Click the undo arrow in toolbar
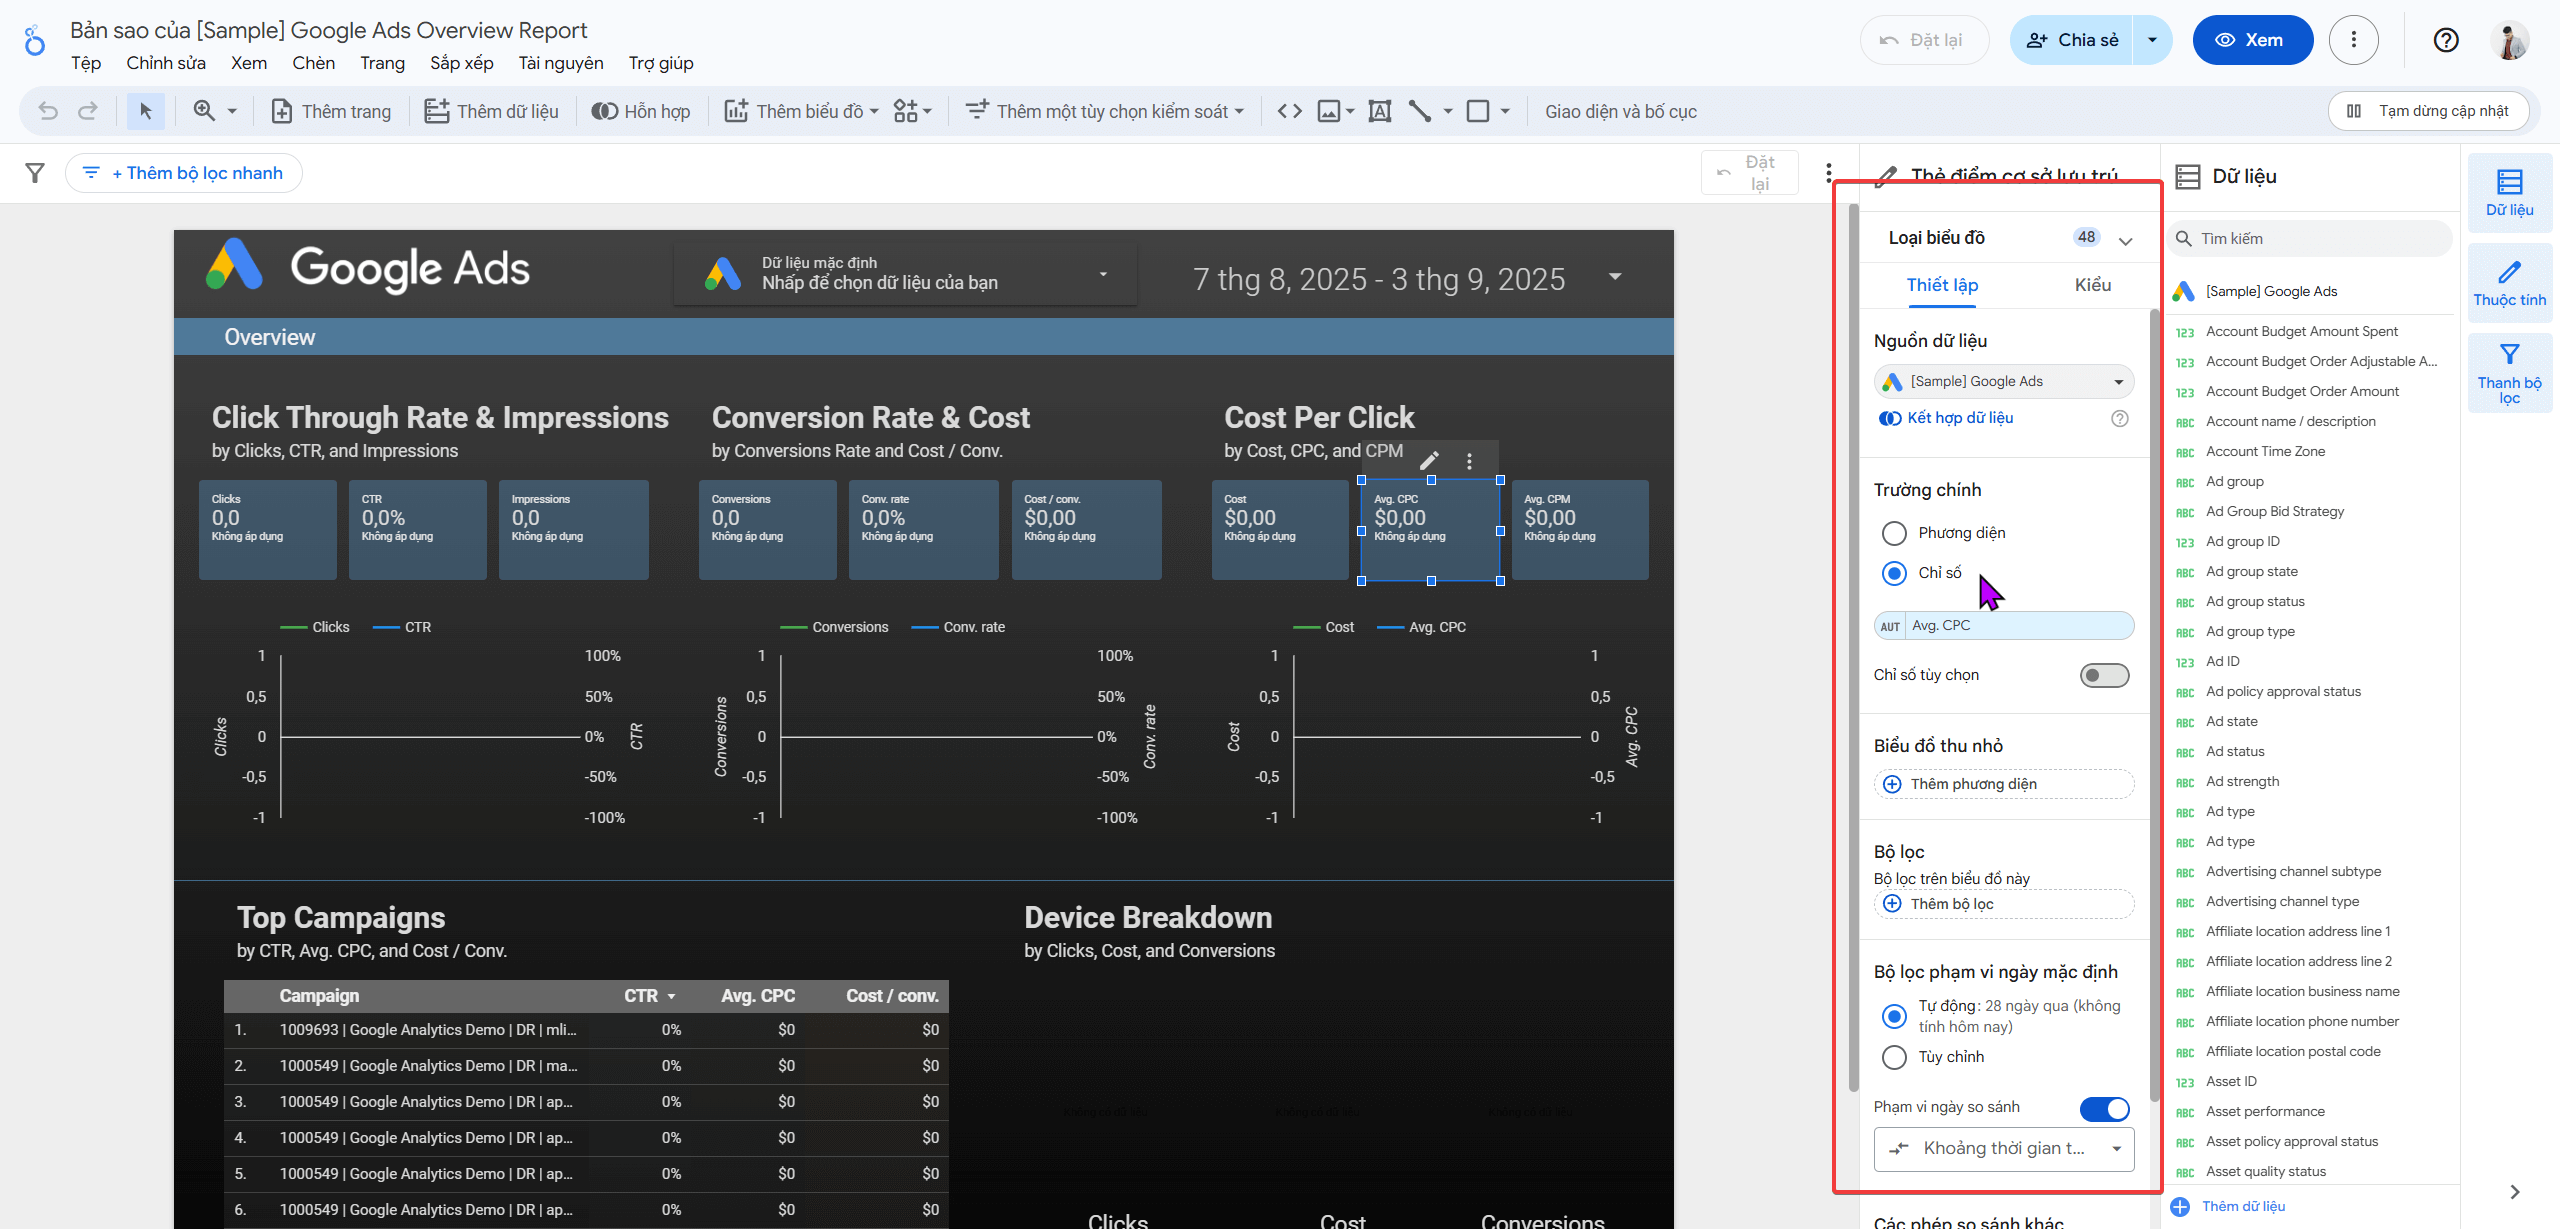 click(48, 111)
